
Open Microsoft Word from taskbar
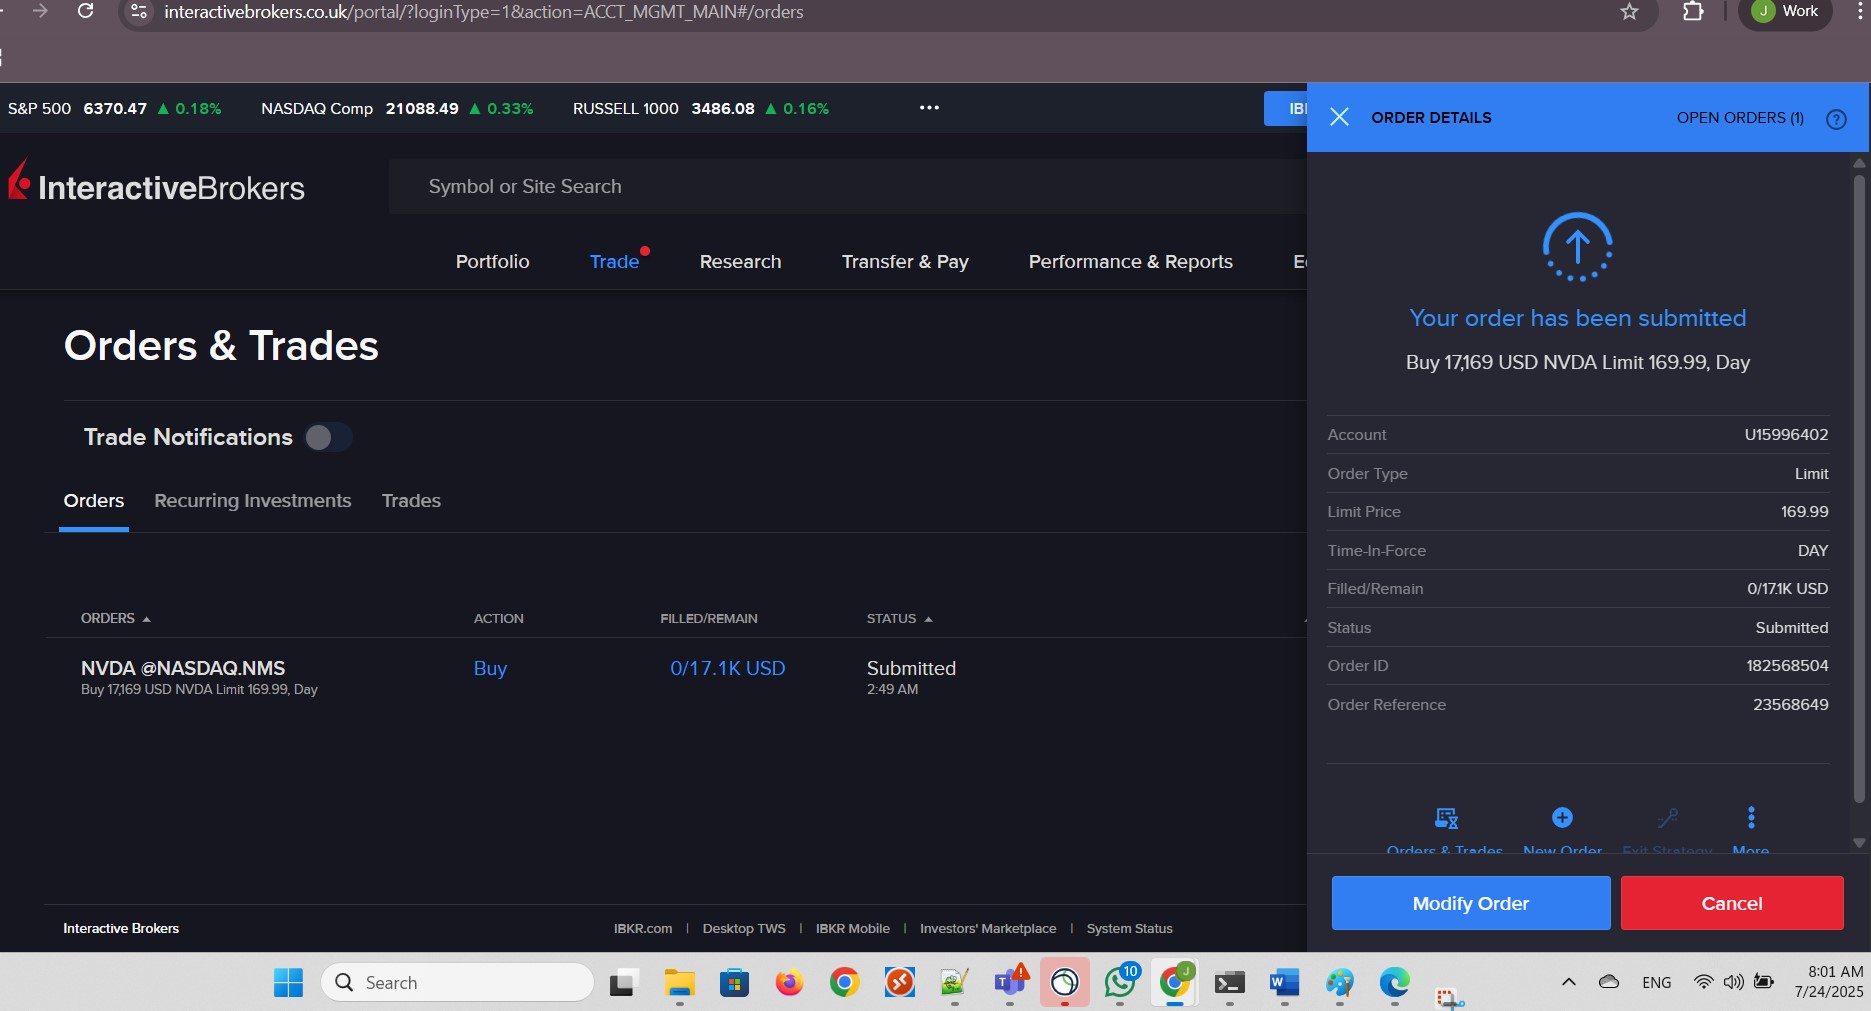tap(1284, 983)
